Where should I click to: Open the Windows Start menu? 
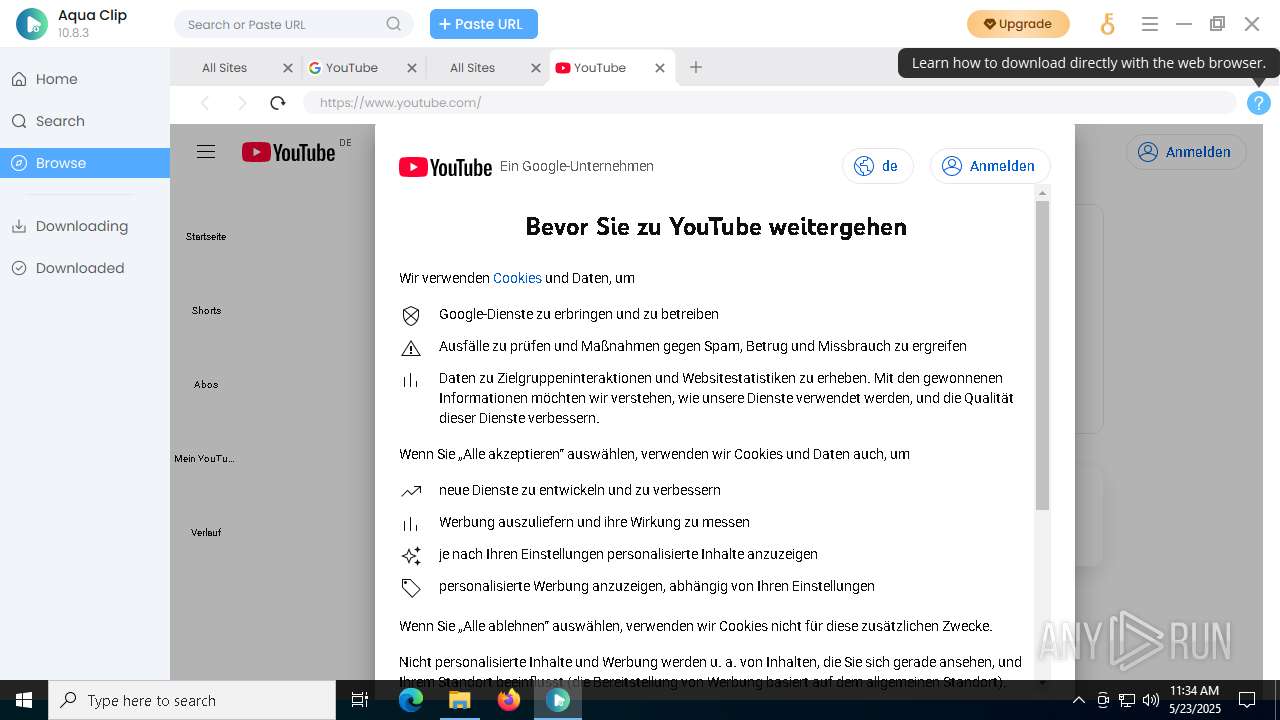click(24, 700)
